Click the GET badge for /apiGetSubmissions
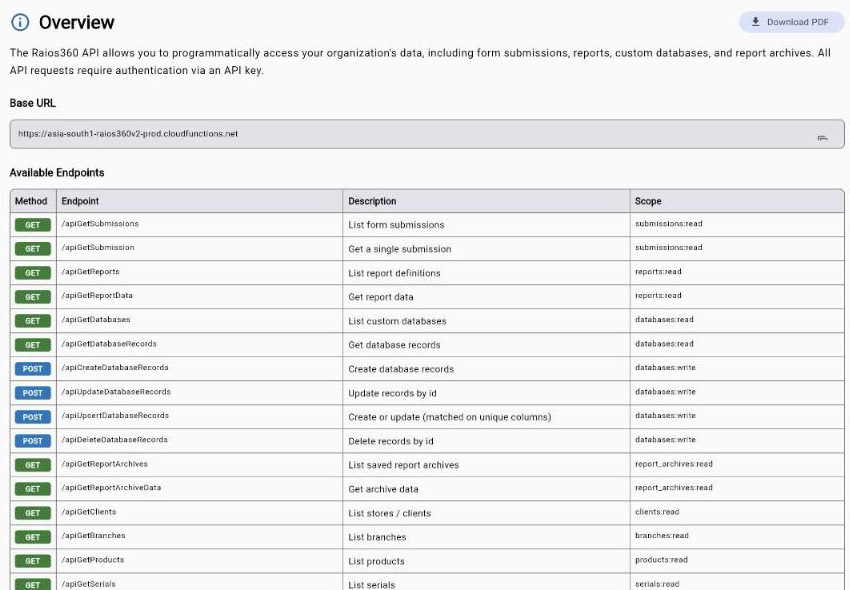The image size is (850, 590). [x=33, y=225]
